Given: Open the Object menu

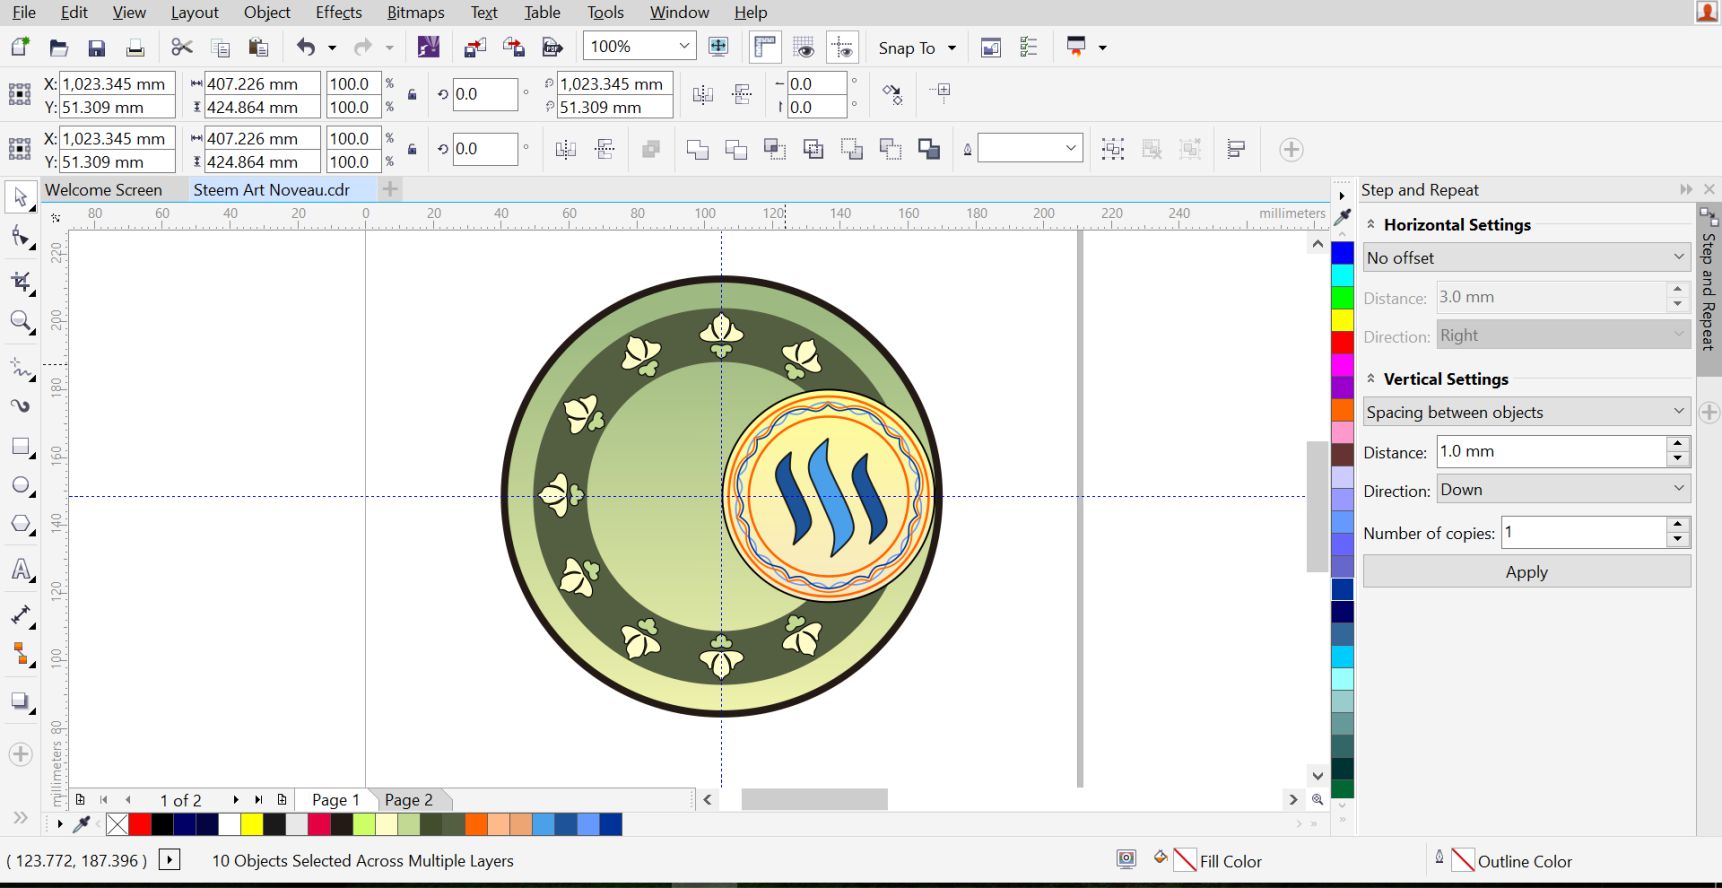Looking at the screenshot, I should point(267,12).
